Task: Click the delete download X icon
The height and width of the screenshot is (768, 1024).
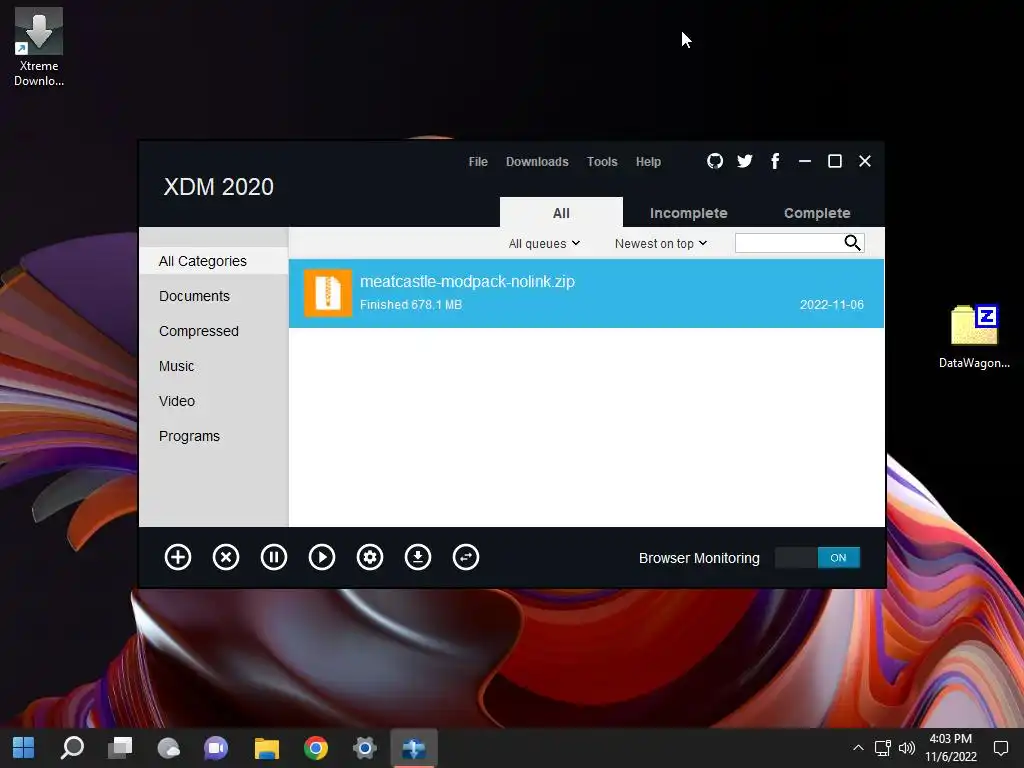Action: (226, 557)
